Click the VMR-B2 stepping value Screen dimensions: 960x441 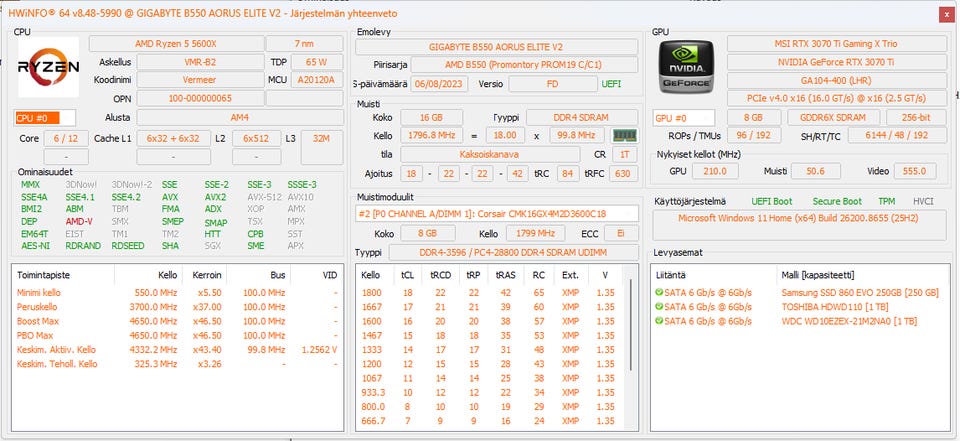(200, 62)
